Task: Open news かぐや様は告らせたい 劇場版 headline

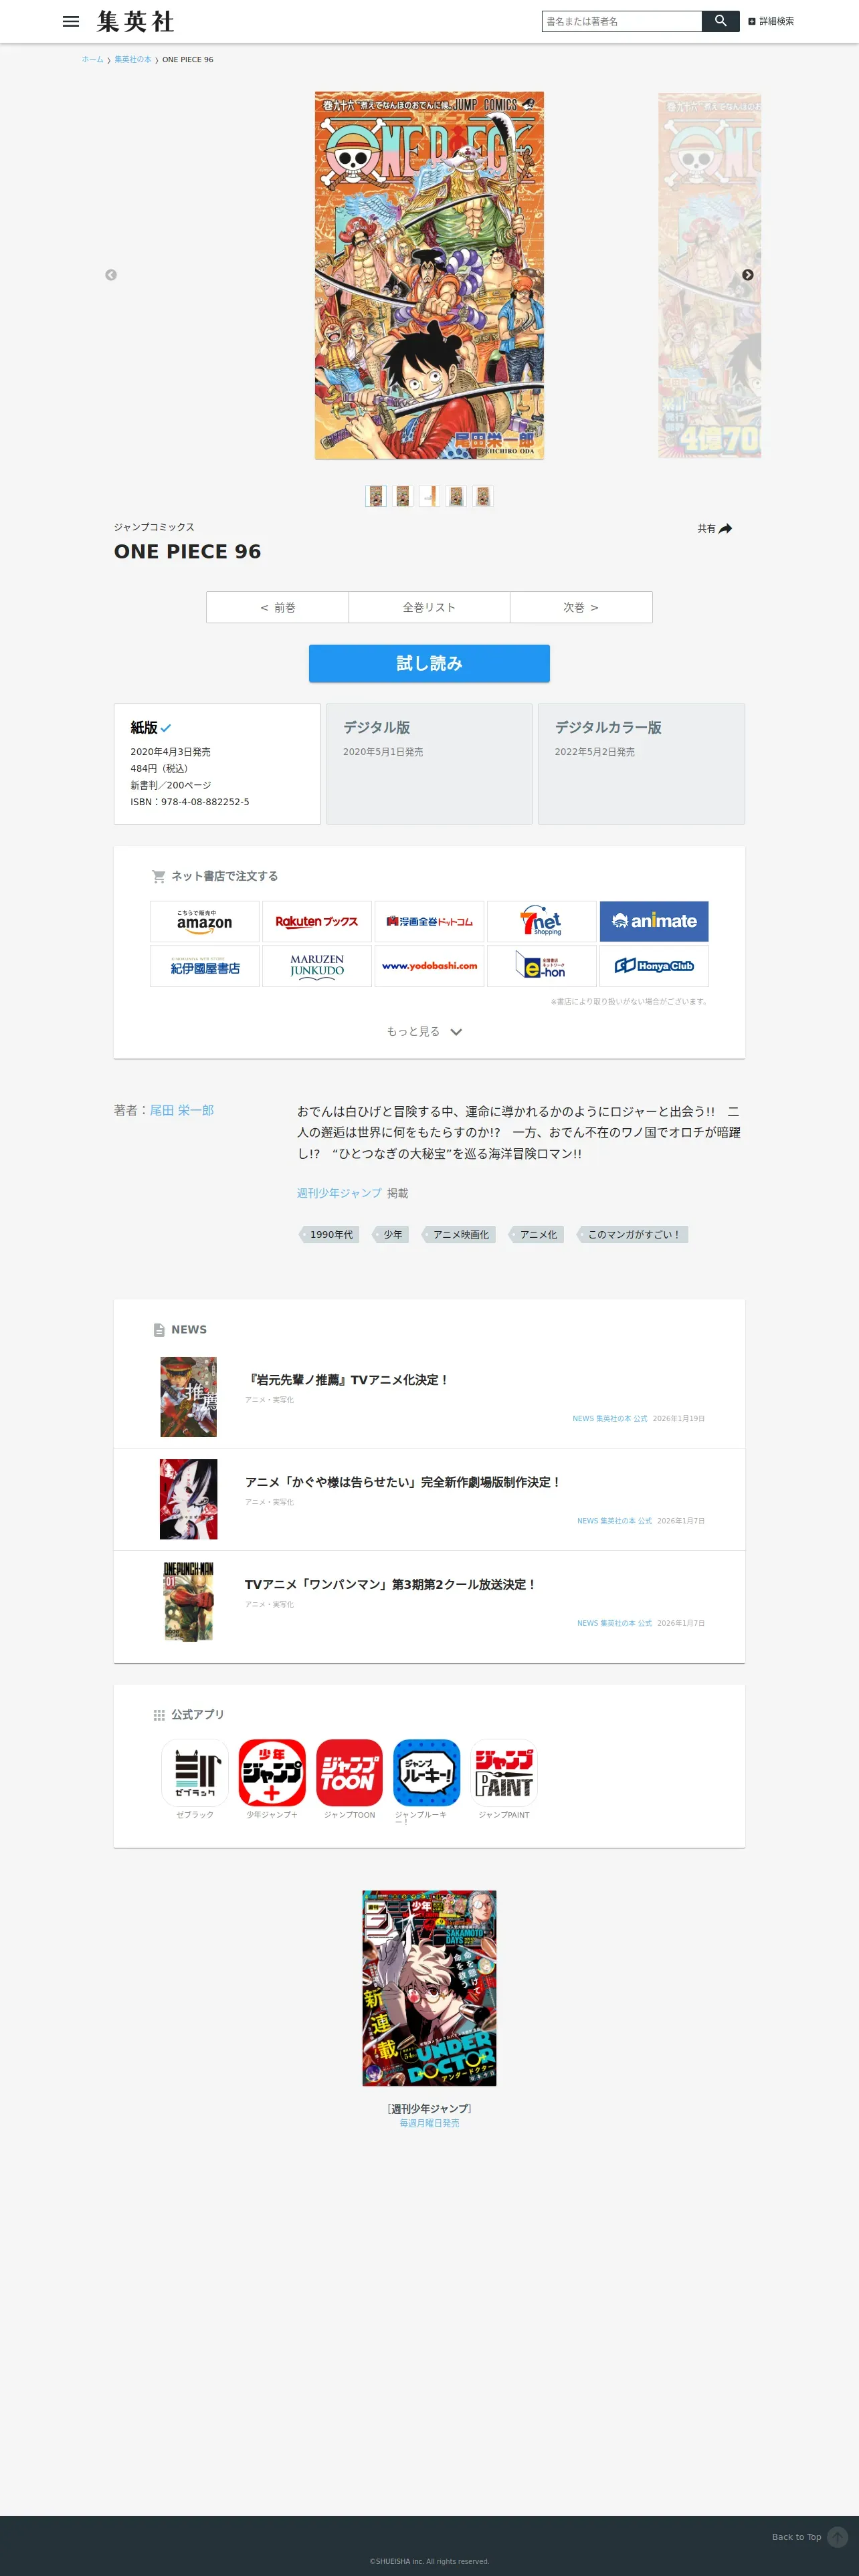Action: (x=403, y=1482)
